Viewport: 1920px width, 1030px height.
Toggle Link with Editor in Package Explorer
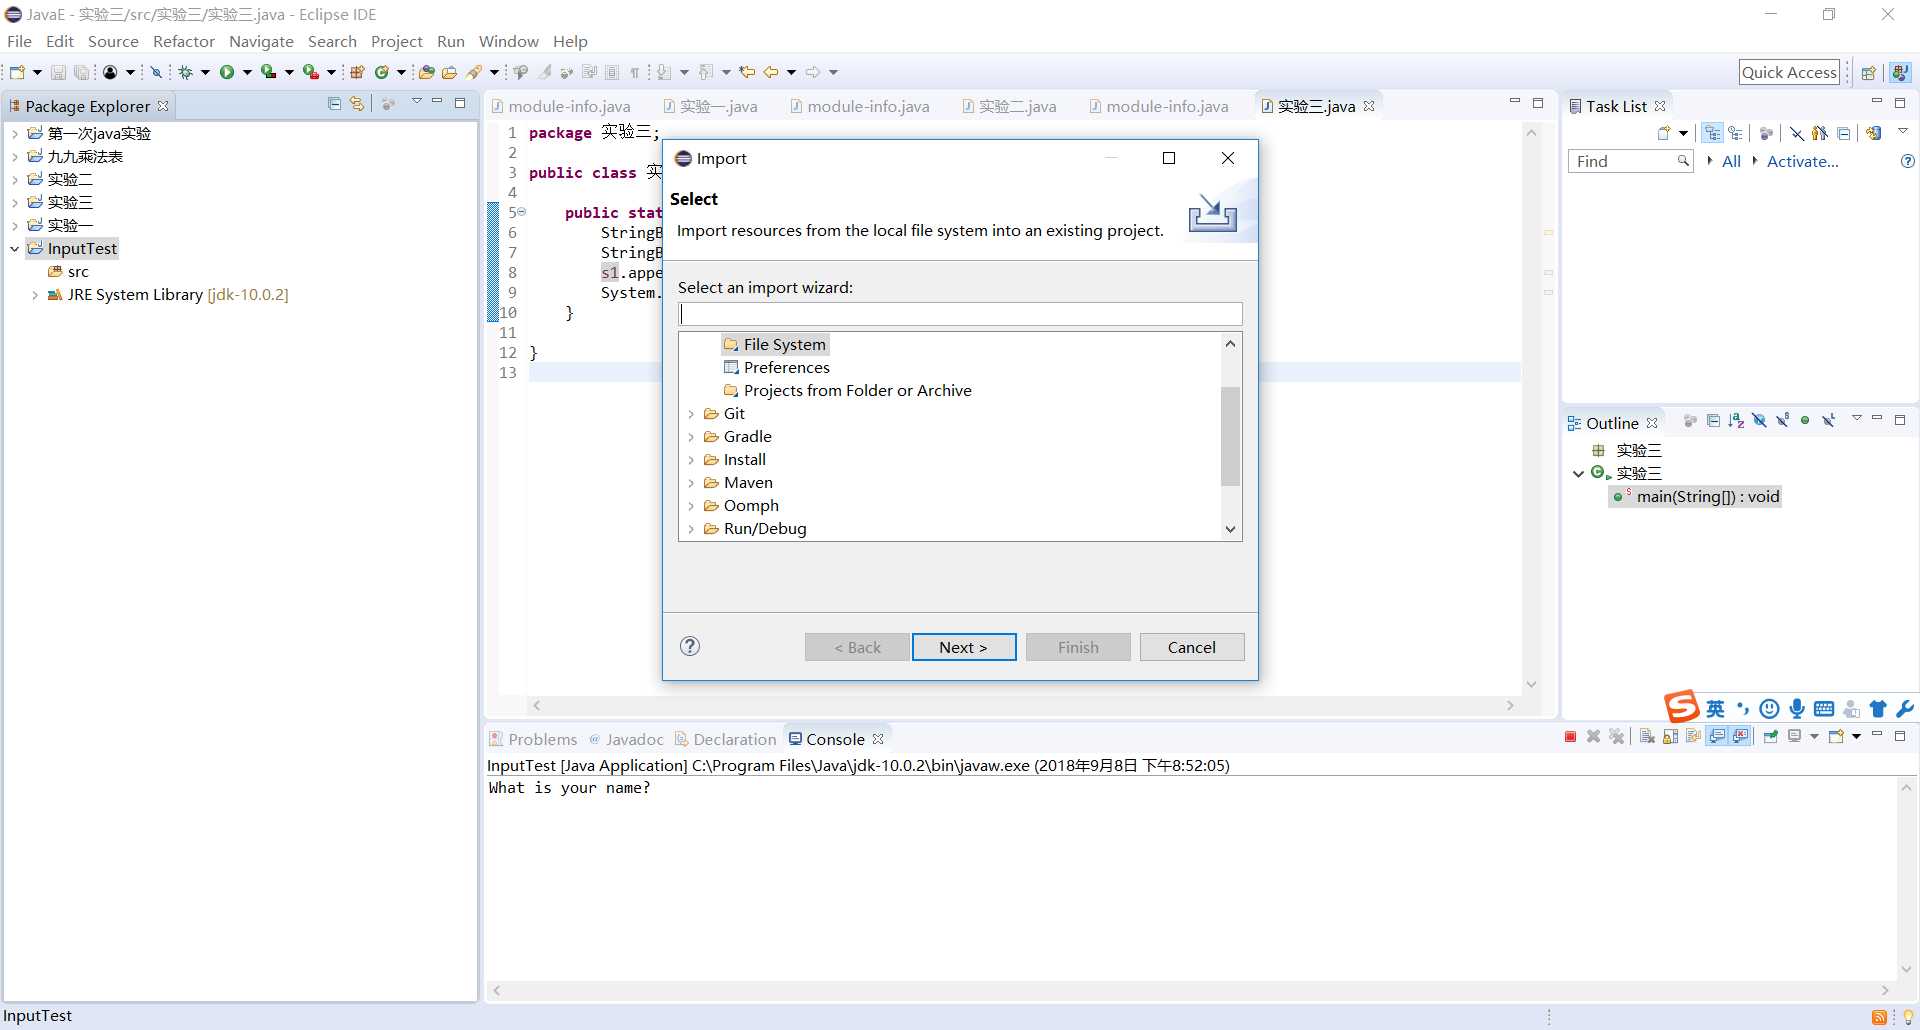(357, 103)
